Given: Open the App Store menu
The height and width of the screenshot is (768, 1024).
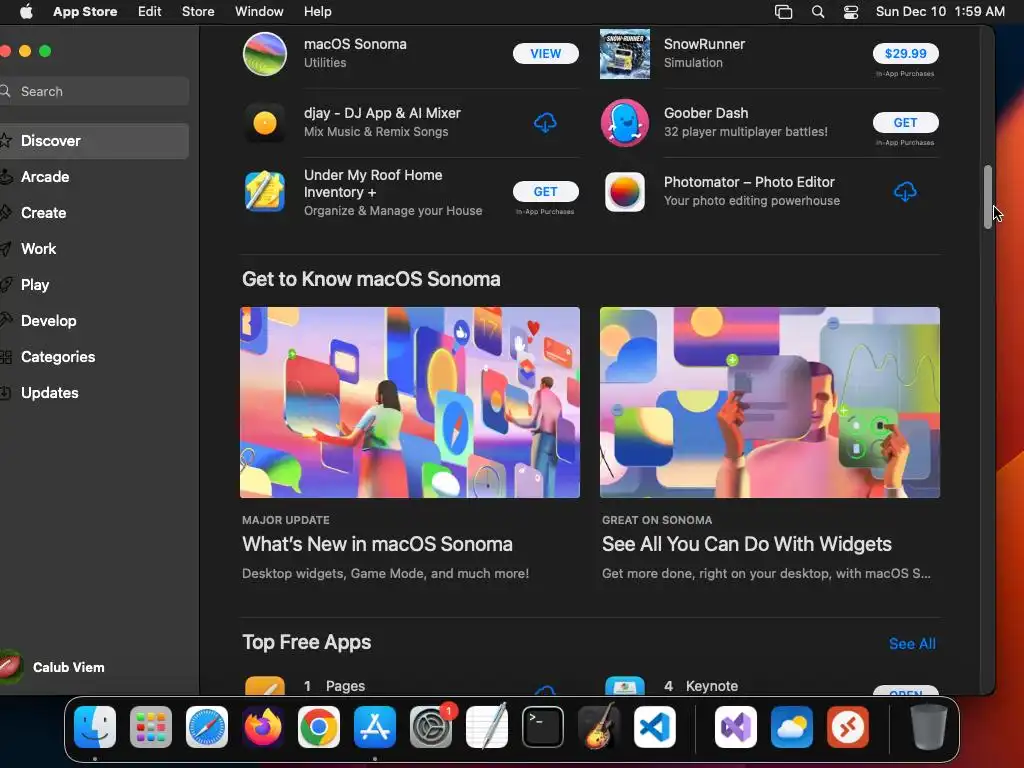Looking at the screenshot, I should 85,12.
